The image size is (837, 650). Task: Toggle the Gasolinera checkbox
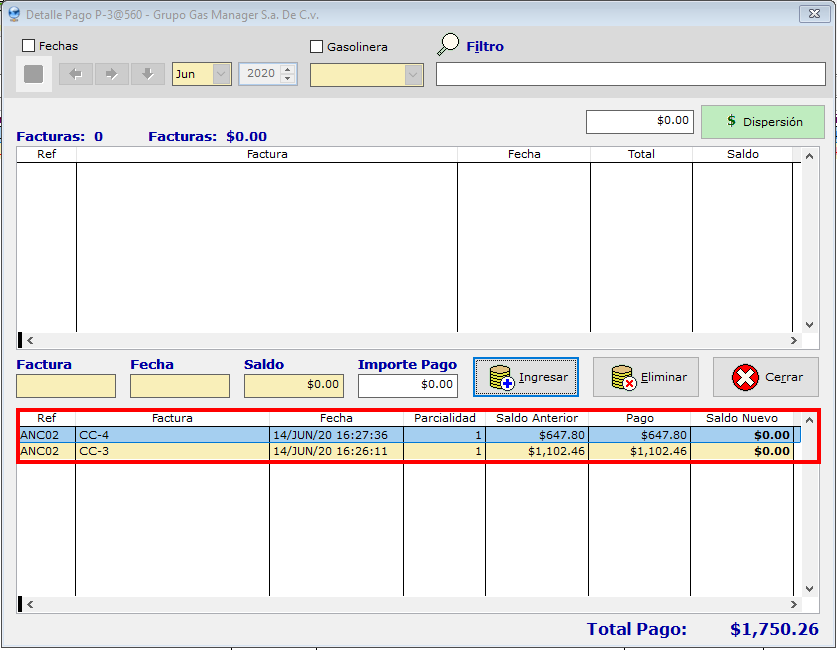pyautogui.click(x=317, y=47)
